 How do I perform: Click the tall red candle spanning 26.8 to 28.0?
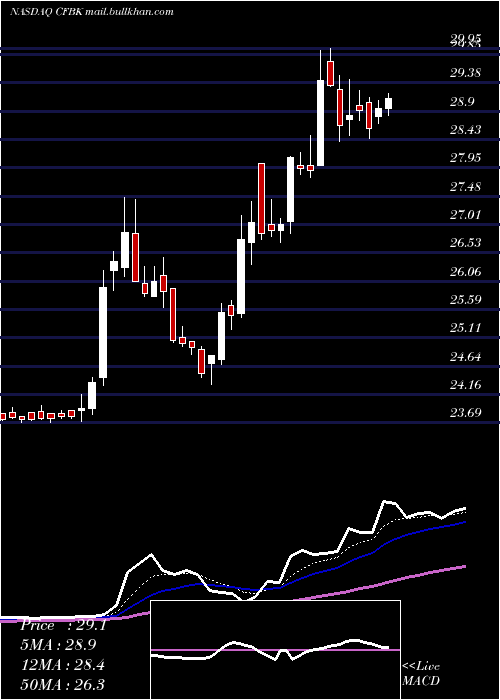pyautogui.click(x=261, y=198)
